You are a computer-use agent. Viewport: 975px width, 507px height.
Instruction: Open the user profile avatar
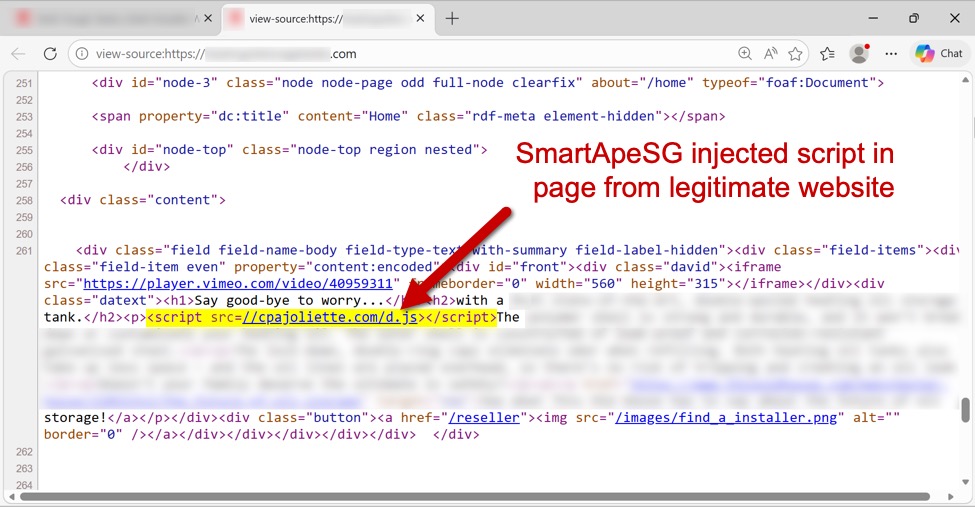(858, 54)
